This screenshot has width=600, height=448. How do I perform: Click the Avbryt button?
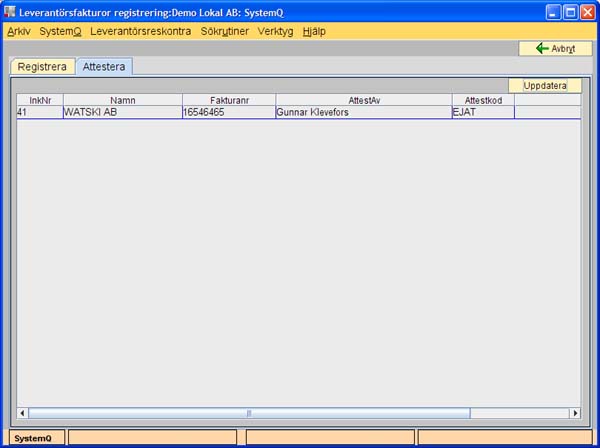(x=555, y=49)
